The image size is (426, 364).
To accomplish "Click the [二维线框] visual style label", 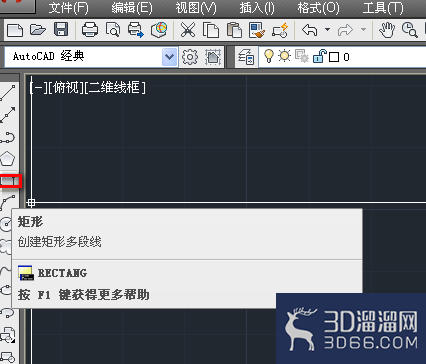I will coord(115,88).
